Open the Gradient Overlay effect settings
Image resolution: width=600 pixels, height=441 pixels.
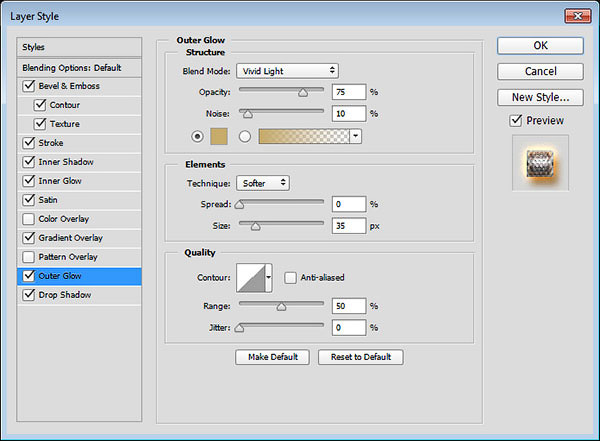coord(70,238)
